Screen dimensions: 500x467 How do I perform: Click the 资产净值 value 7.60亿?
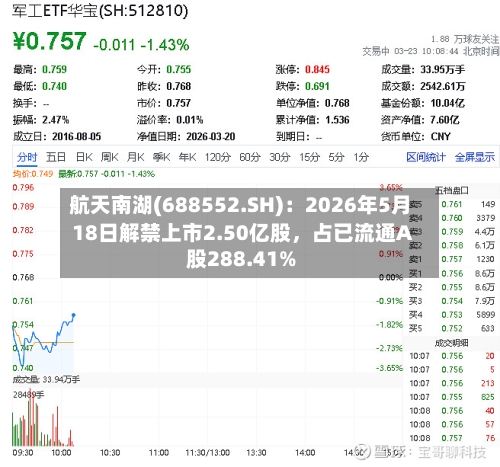coord(445,120)
